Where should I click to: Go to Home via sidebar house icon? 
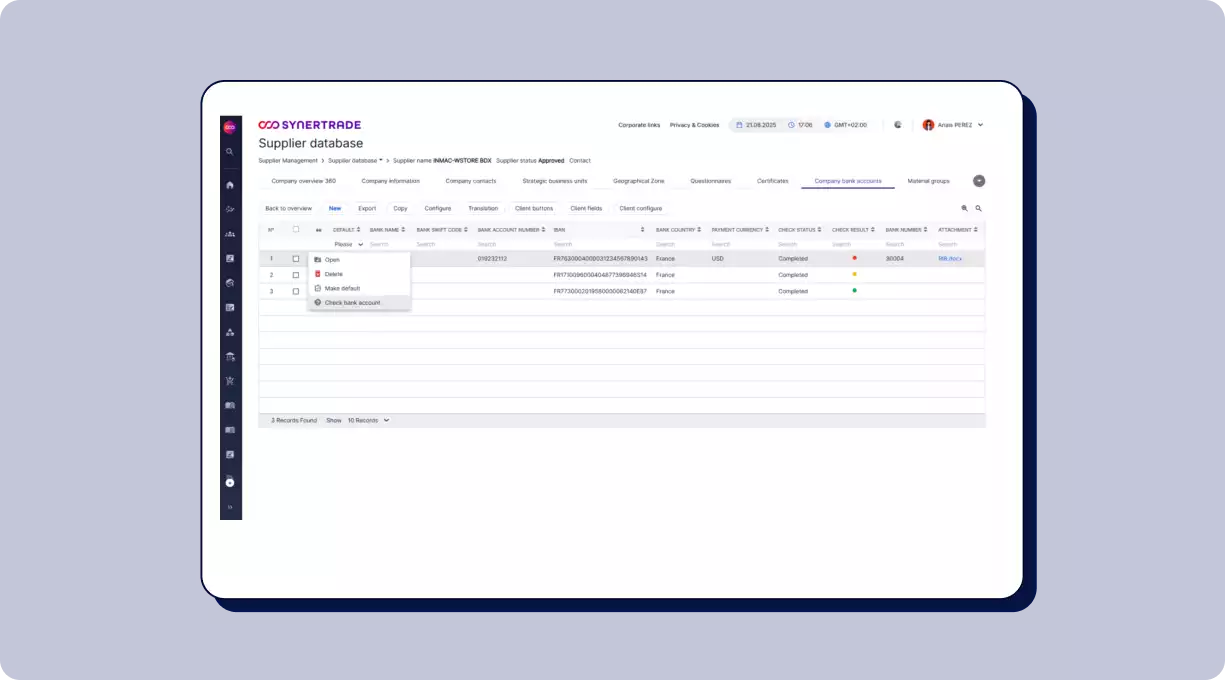click(230, 185)
